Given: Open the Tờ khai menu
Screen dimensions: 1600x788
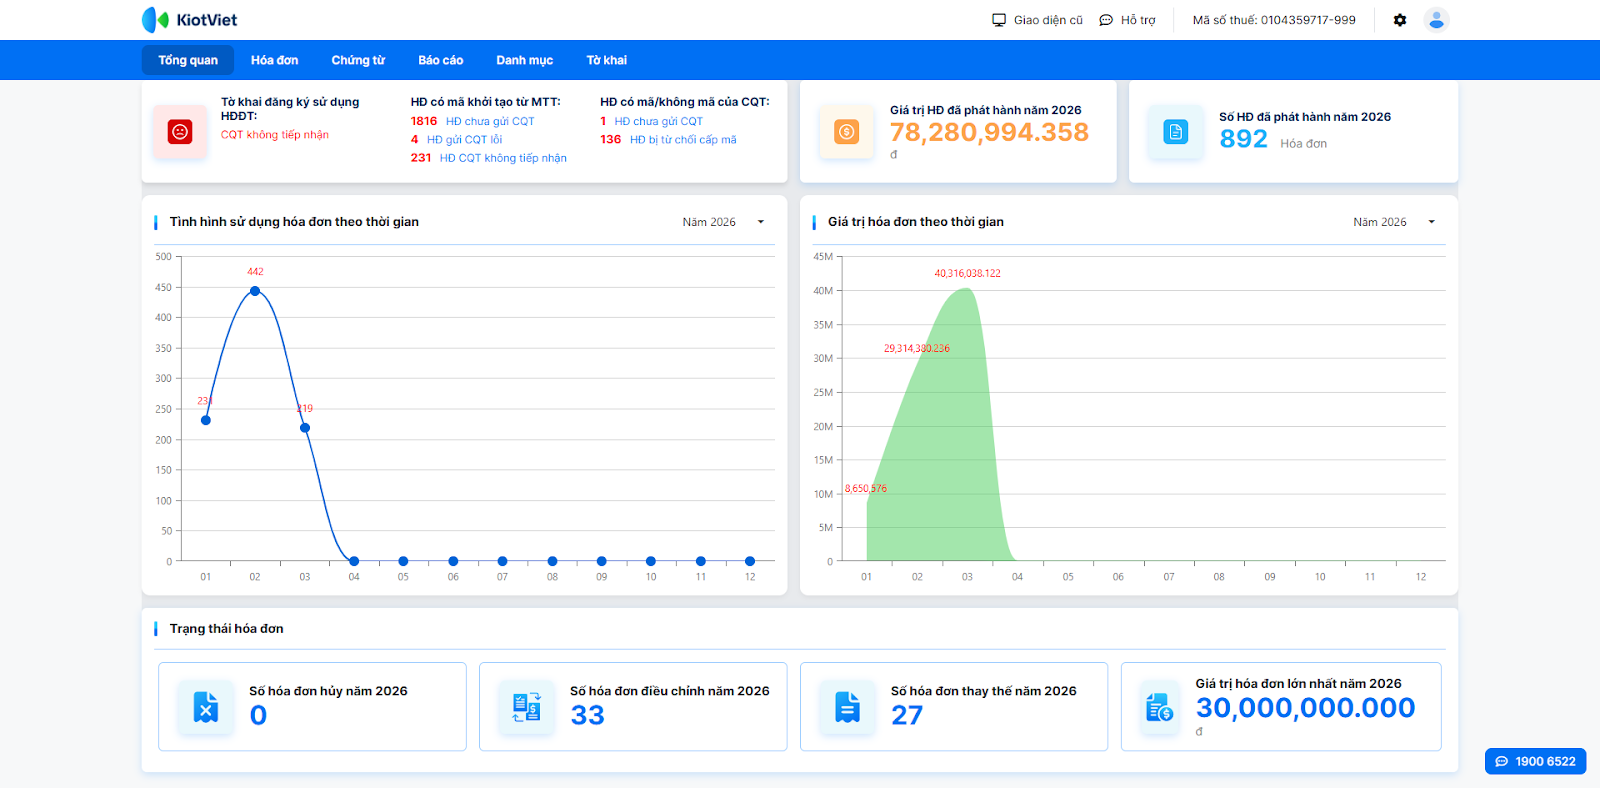Looking at the screenshot, I should pyautogui.click(x=606, y=60).
